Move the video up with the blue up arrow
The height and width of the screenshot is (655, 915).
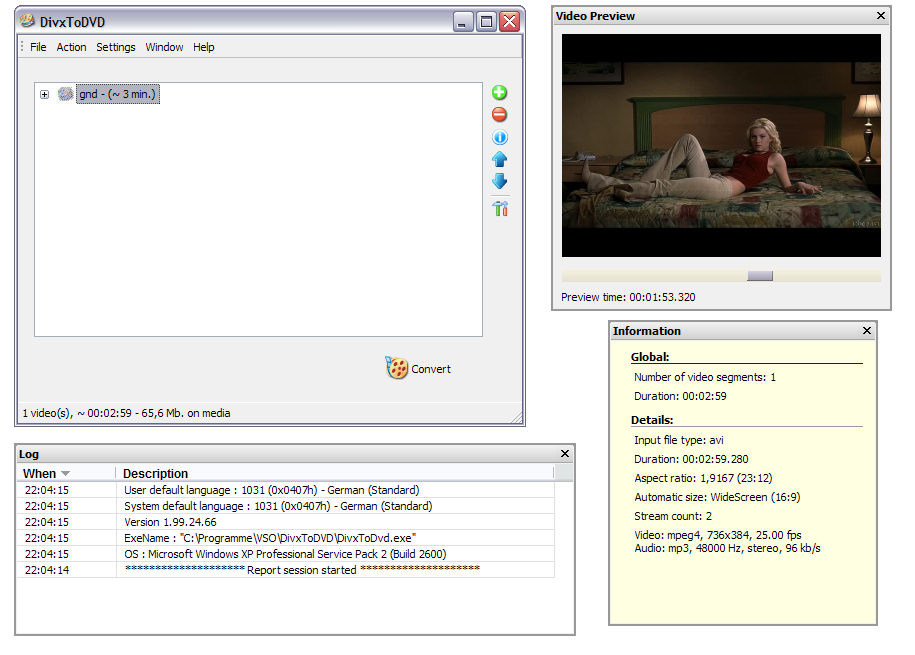point(500,159)
